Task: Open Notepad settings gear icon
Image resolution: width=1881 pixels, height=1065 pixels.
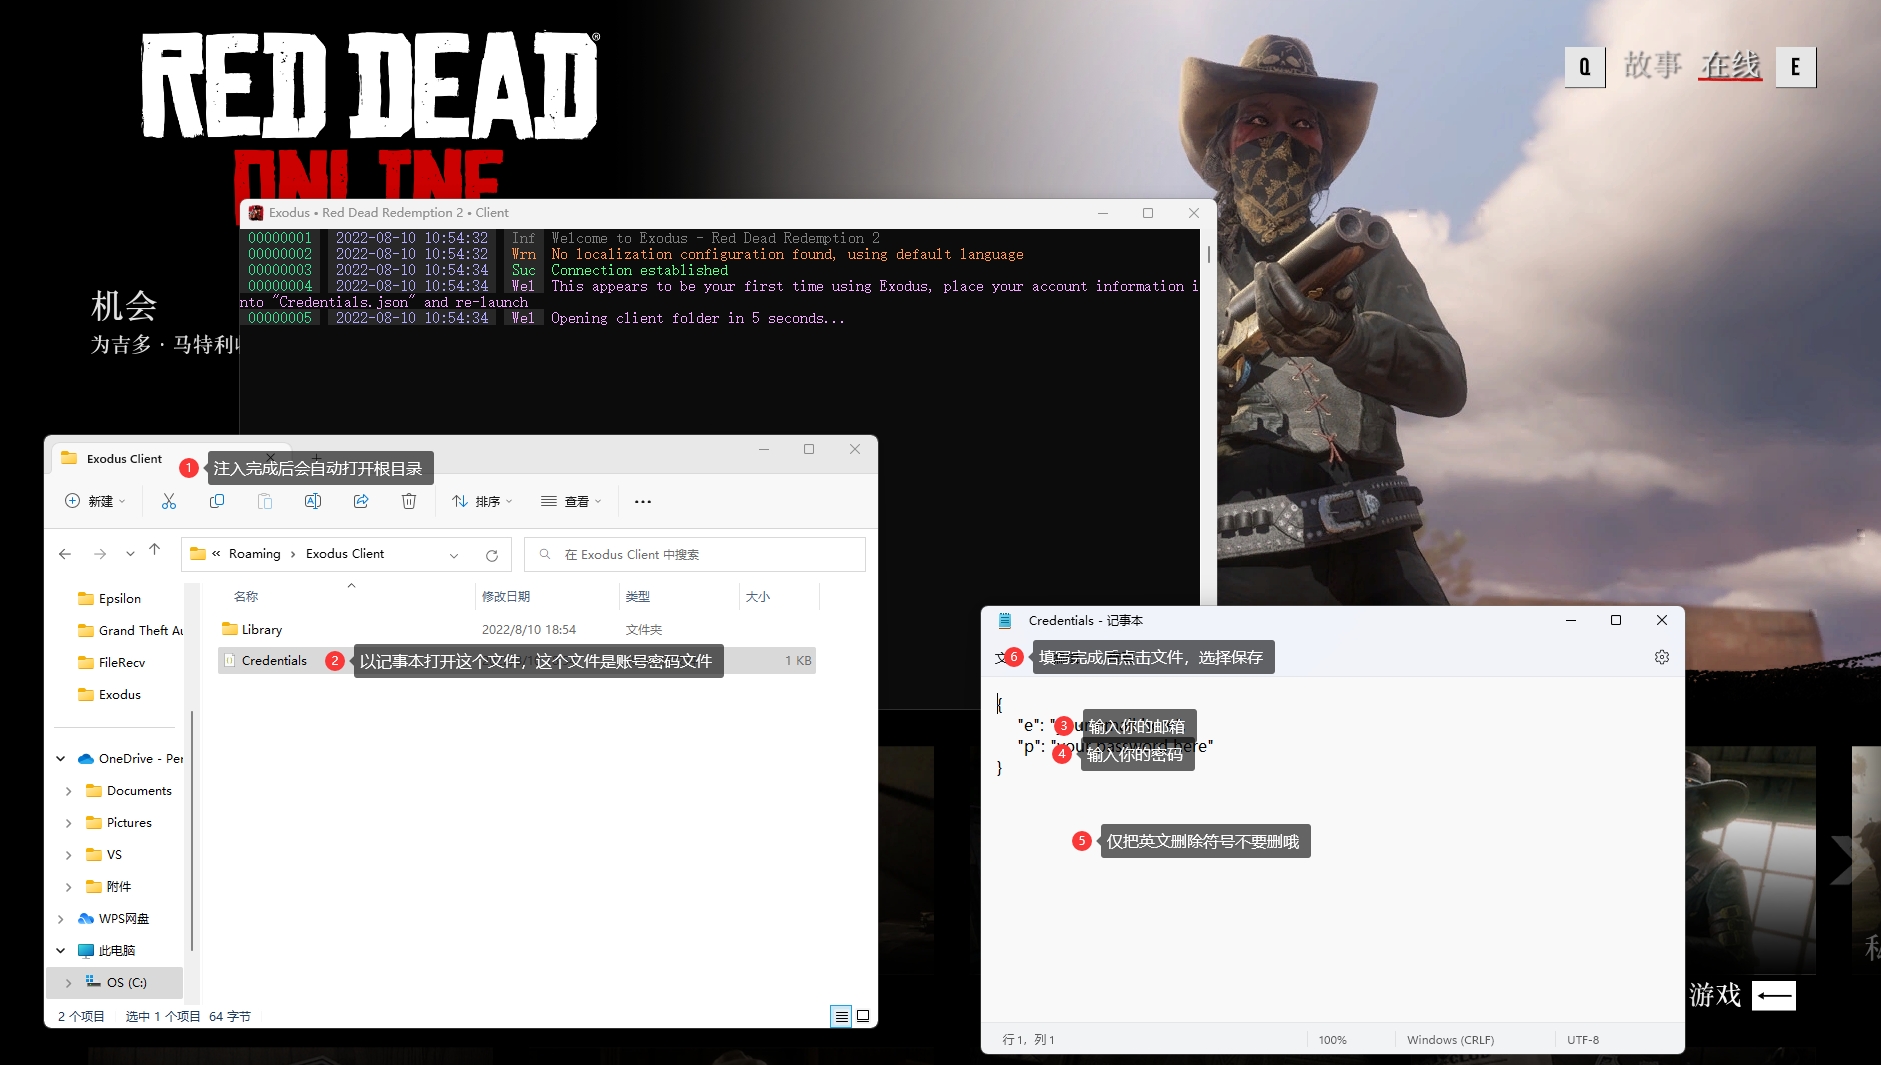Action: click(1661, 657)
